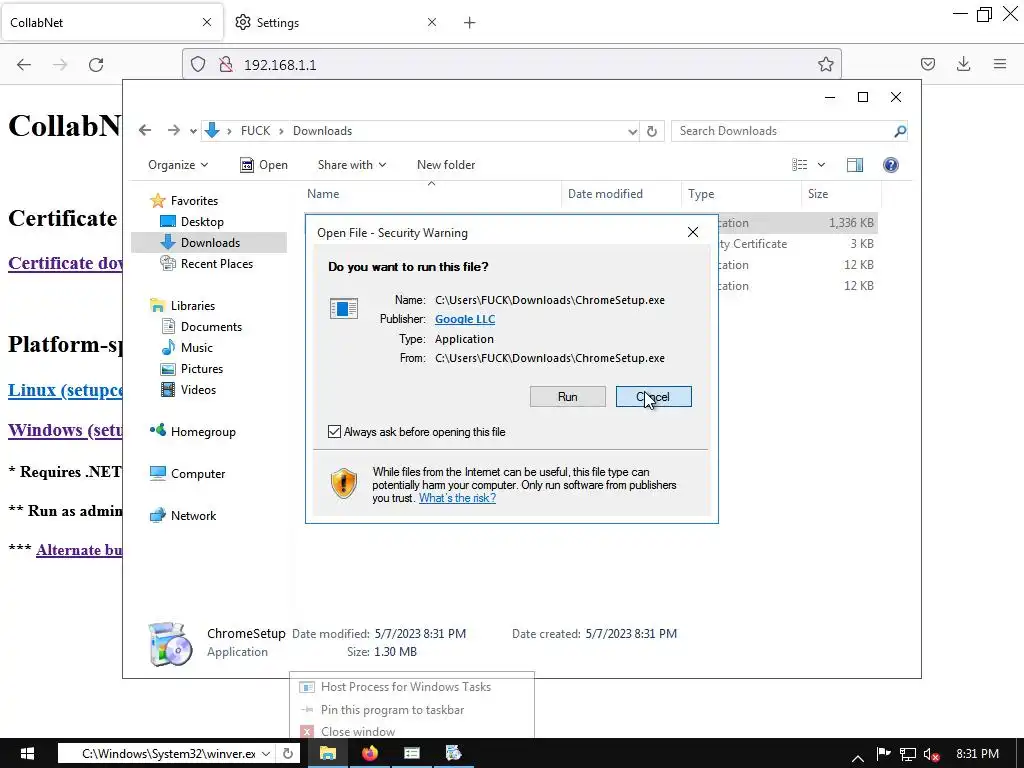This screenshot has width=1024, height=768.
Task: Switch to the CollabNet browser tab
Action: tap(111, 22)
